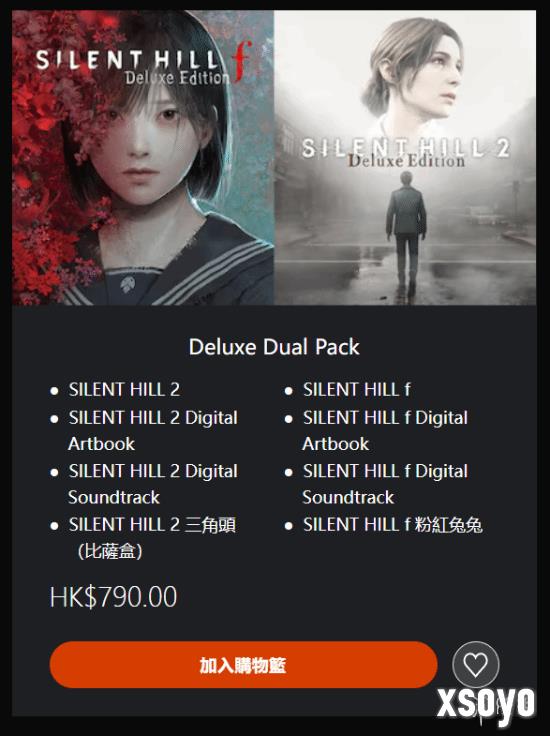This screenshot has height=736, width=550.
Task: Select the SILENT HILL 2 三角頭 (比薩盒) item
Action: tap(152, 537)
